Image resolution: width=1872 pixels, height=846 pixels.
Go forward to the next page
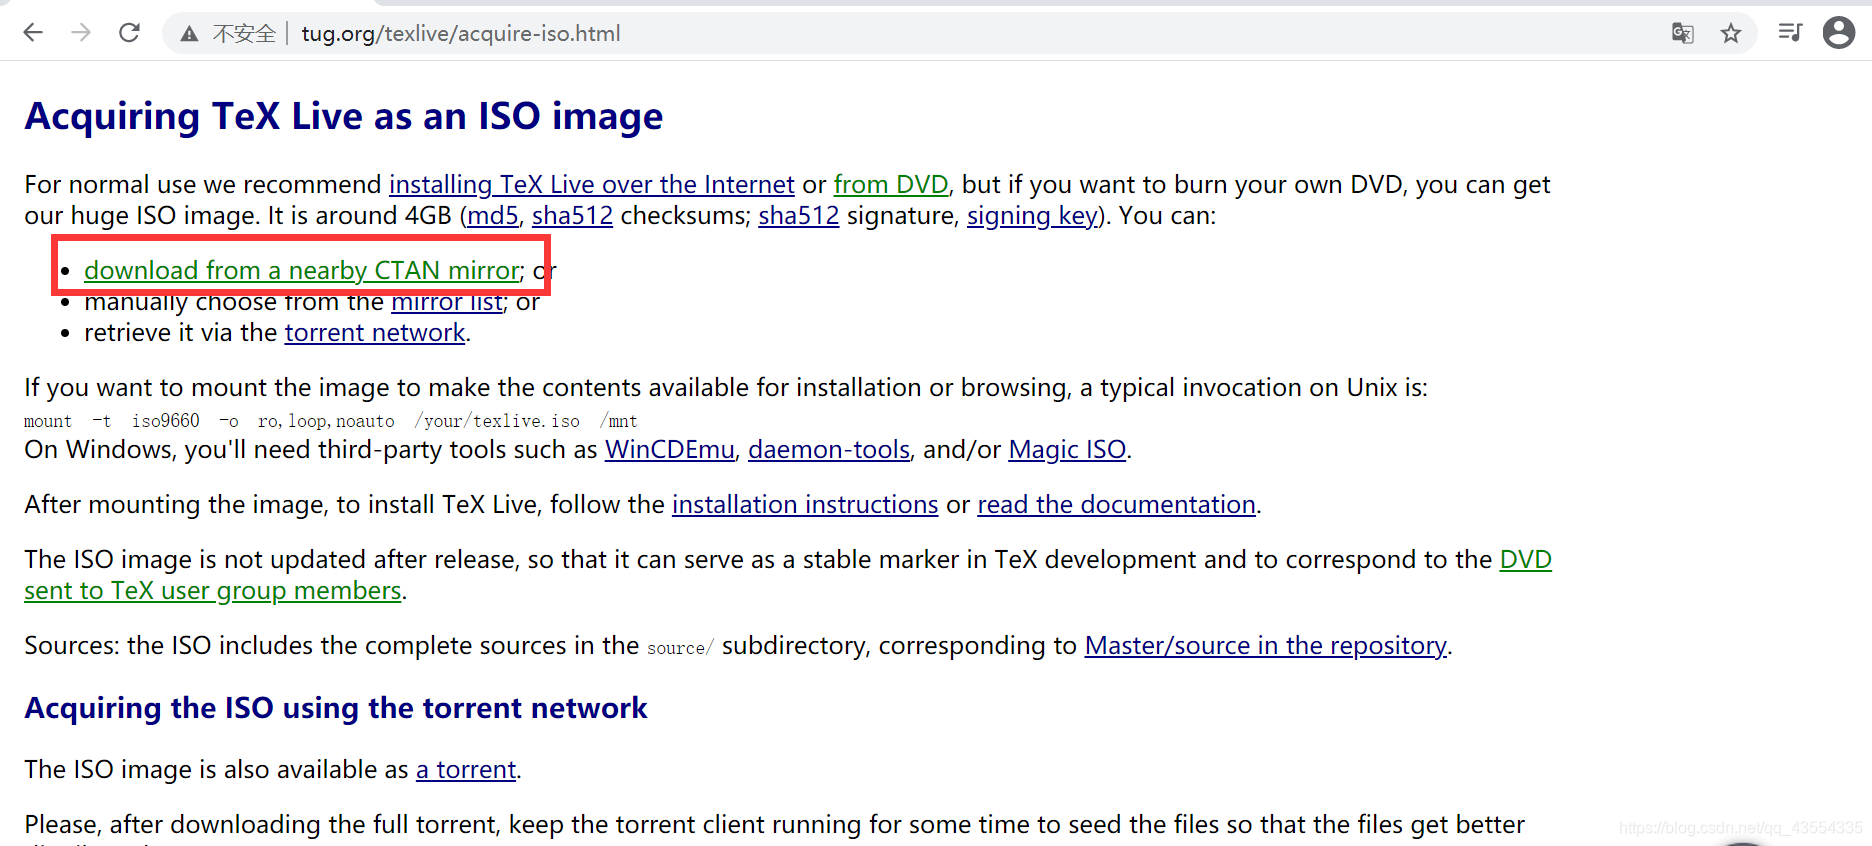[81, 33]
